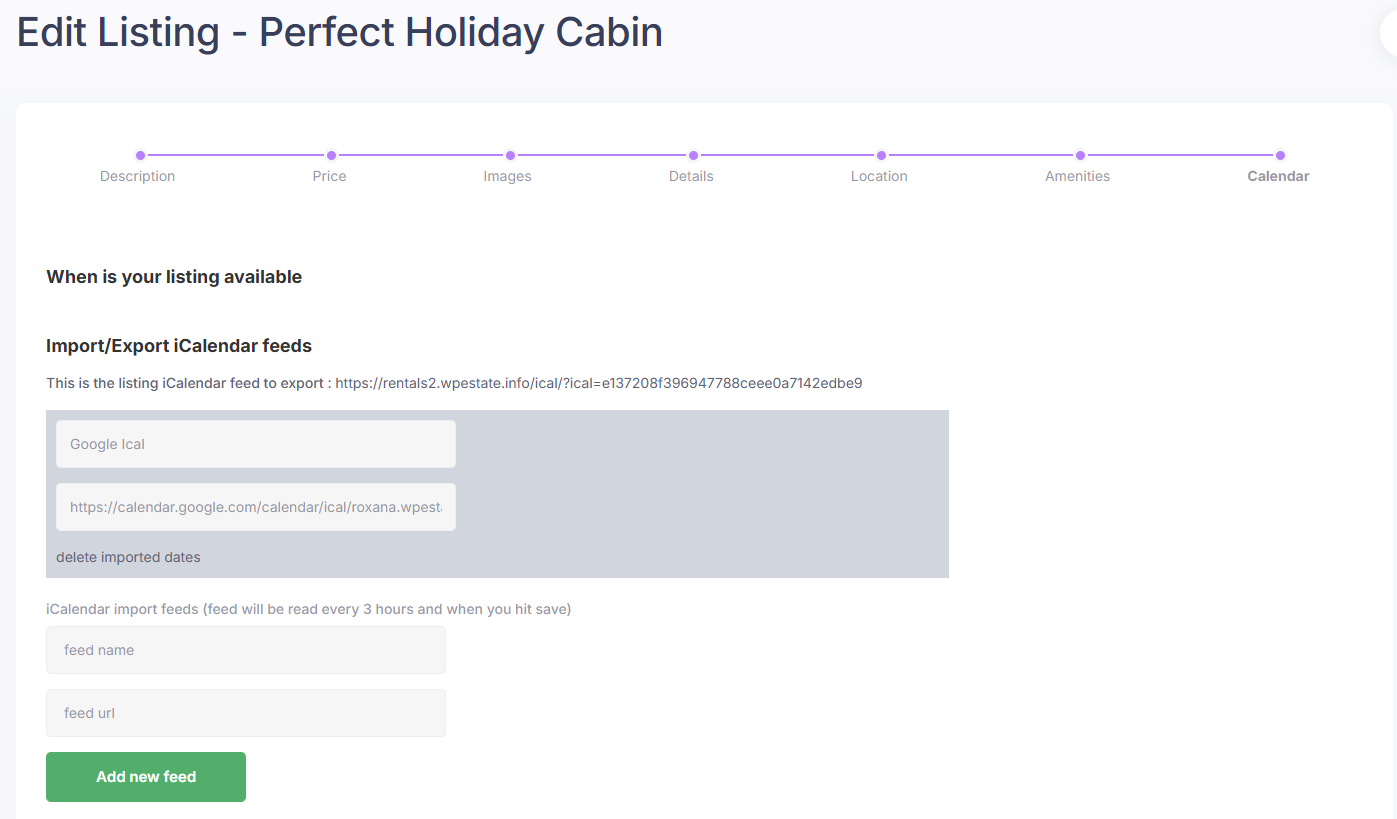Click the empty feed name field
Image resolution: width=1397 pixels, height=819 pixels.
tap(245, 650)
